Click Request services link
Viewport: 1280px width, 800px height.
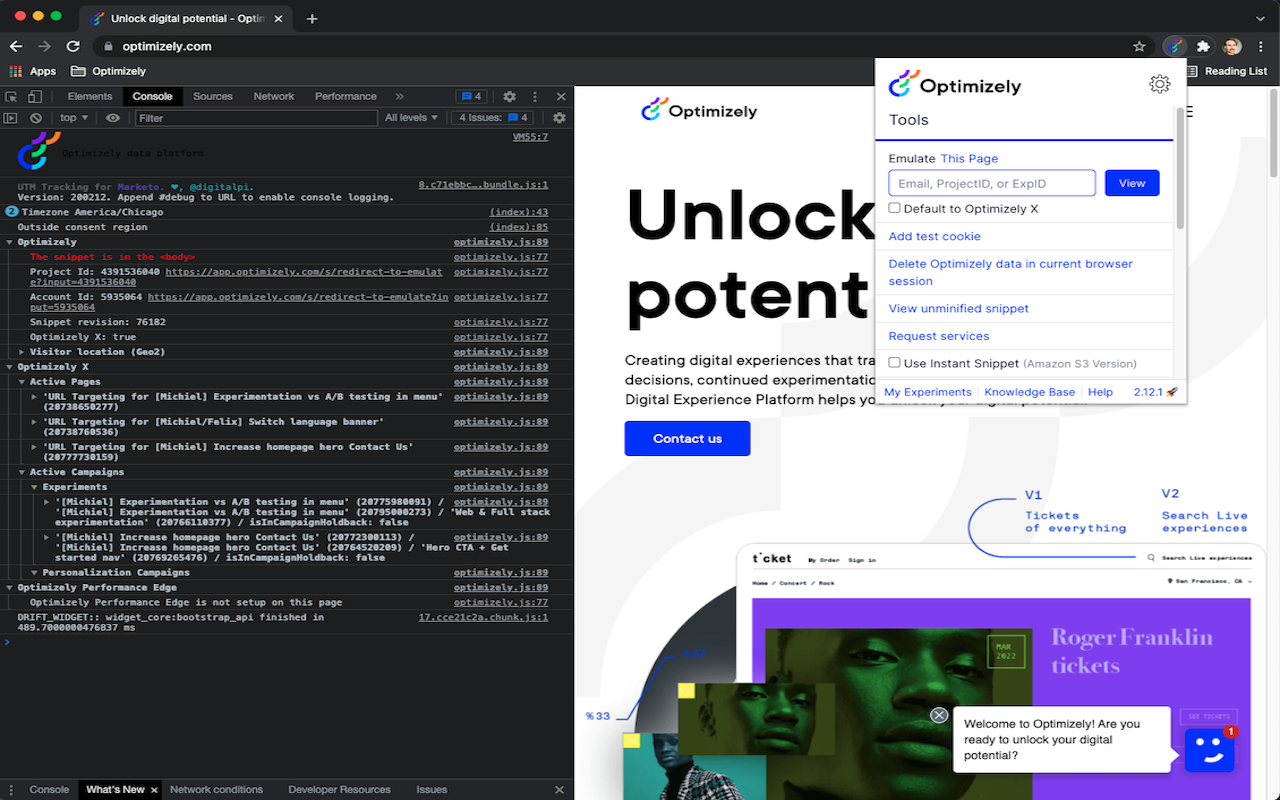coord(939,336)
